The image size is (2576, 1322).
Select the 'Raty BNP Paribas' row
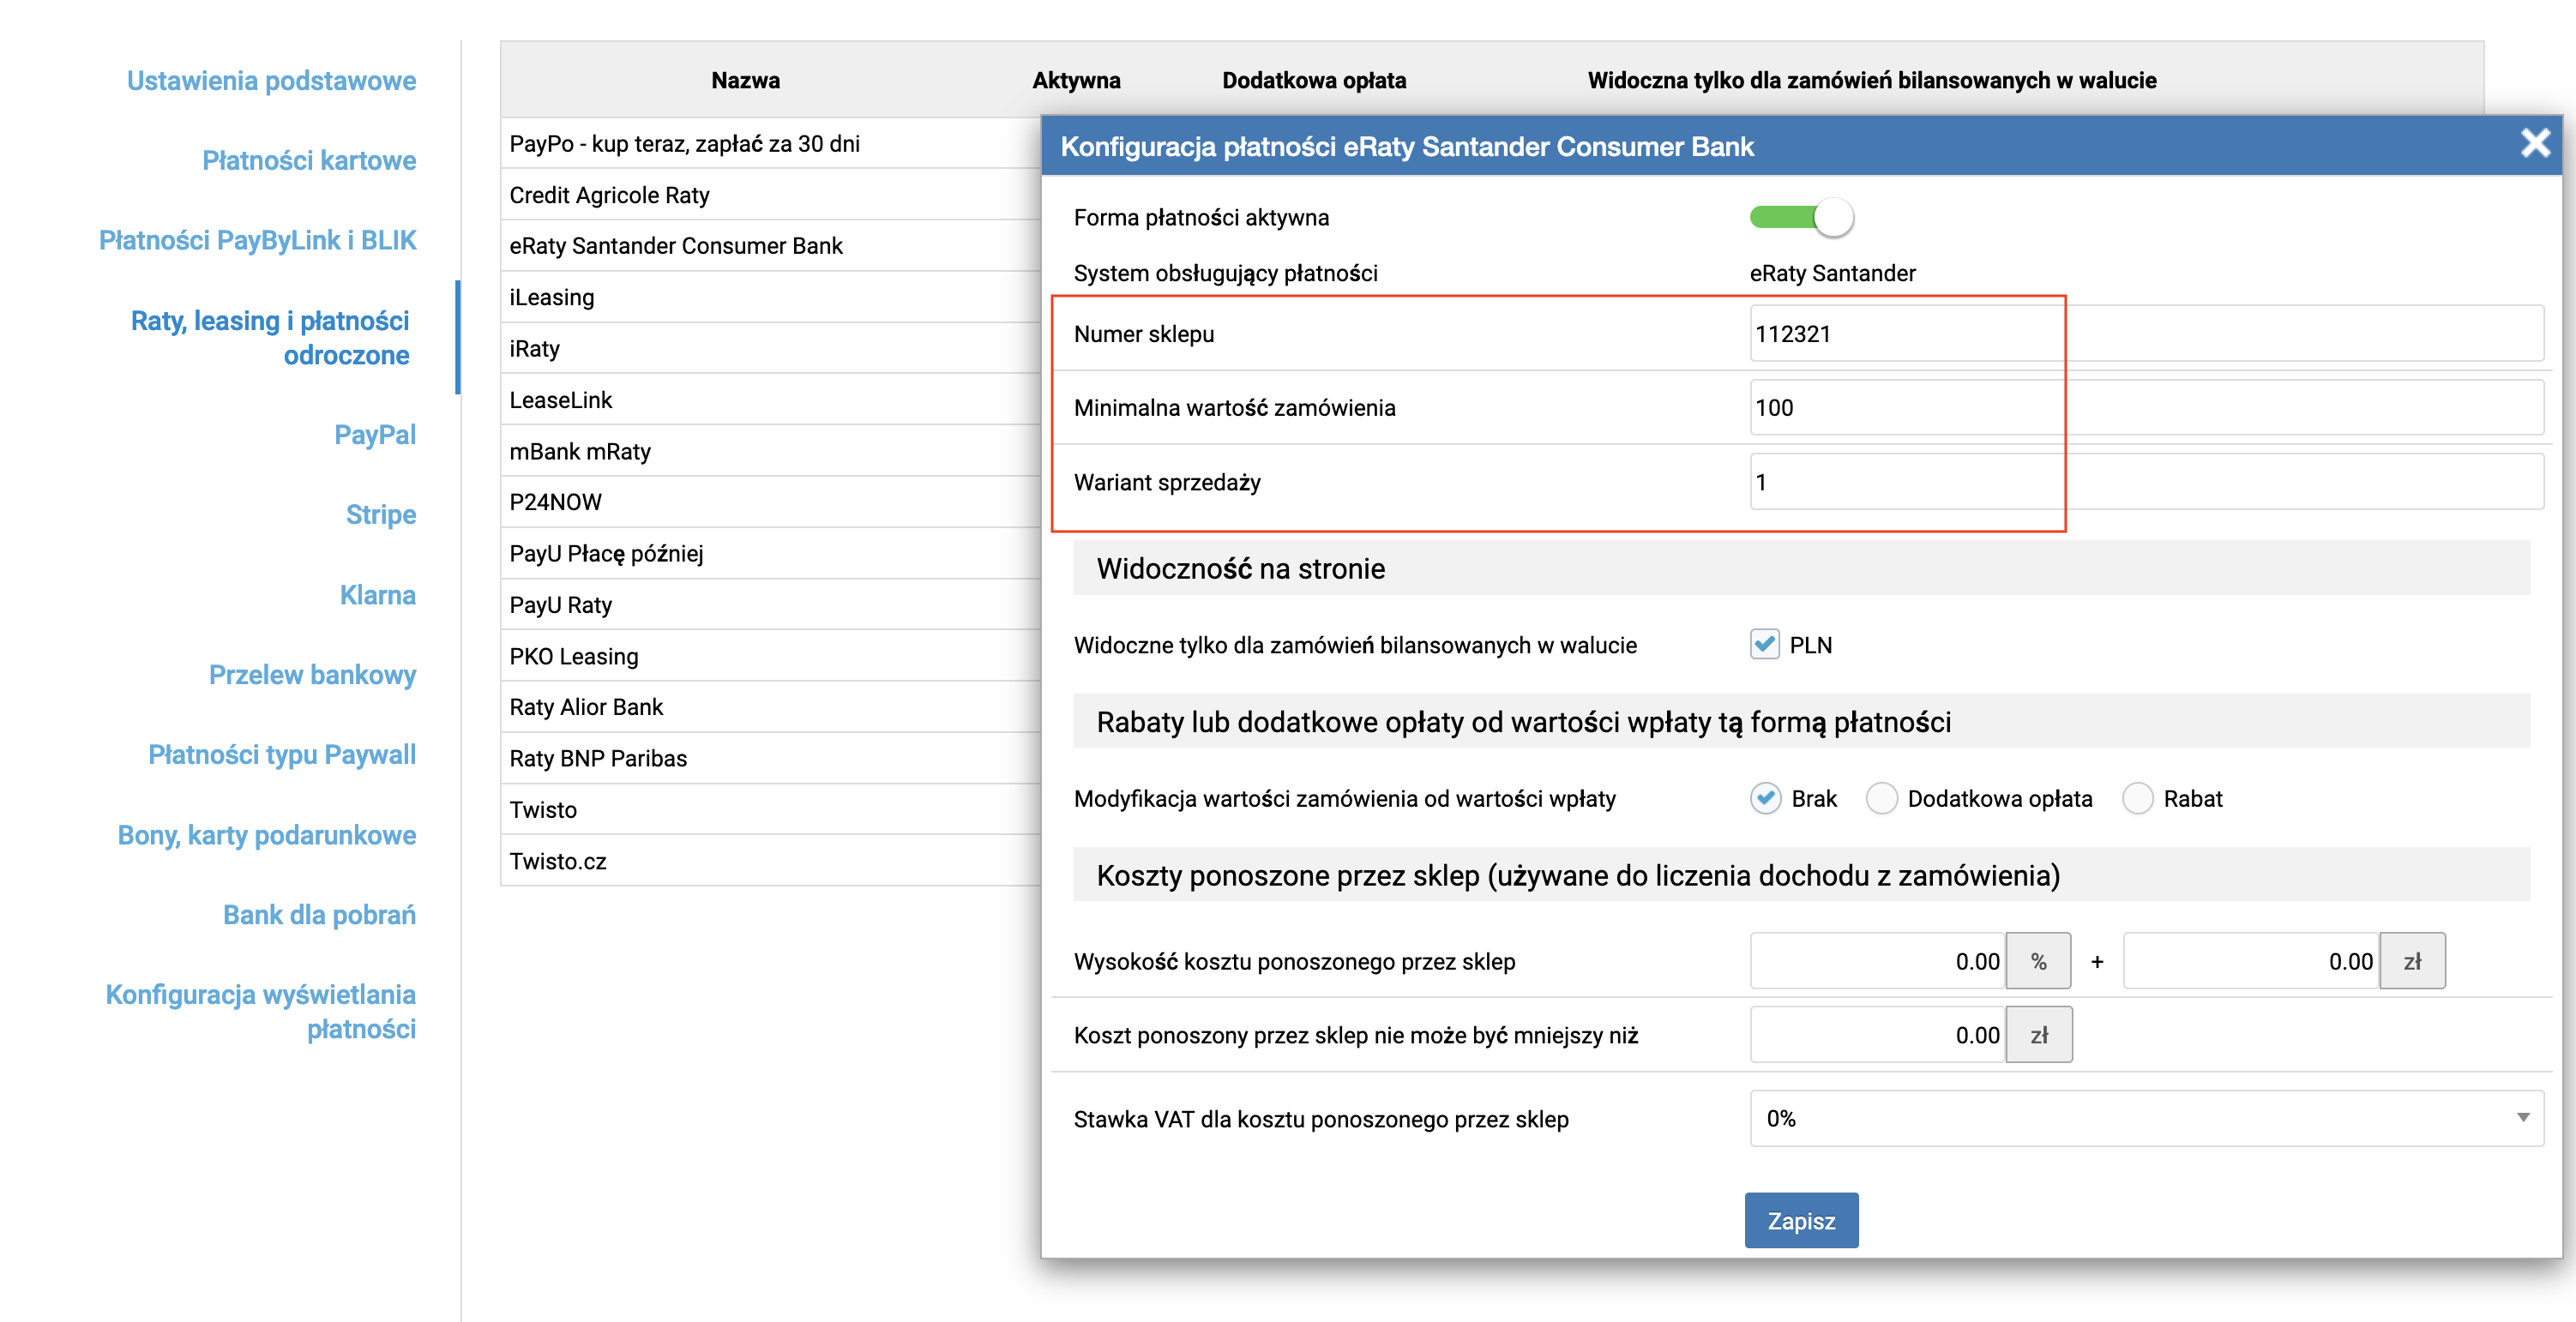click(771, 758)
